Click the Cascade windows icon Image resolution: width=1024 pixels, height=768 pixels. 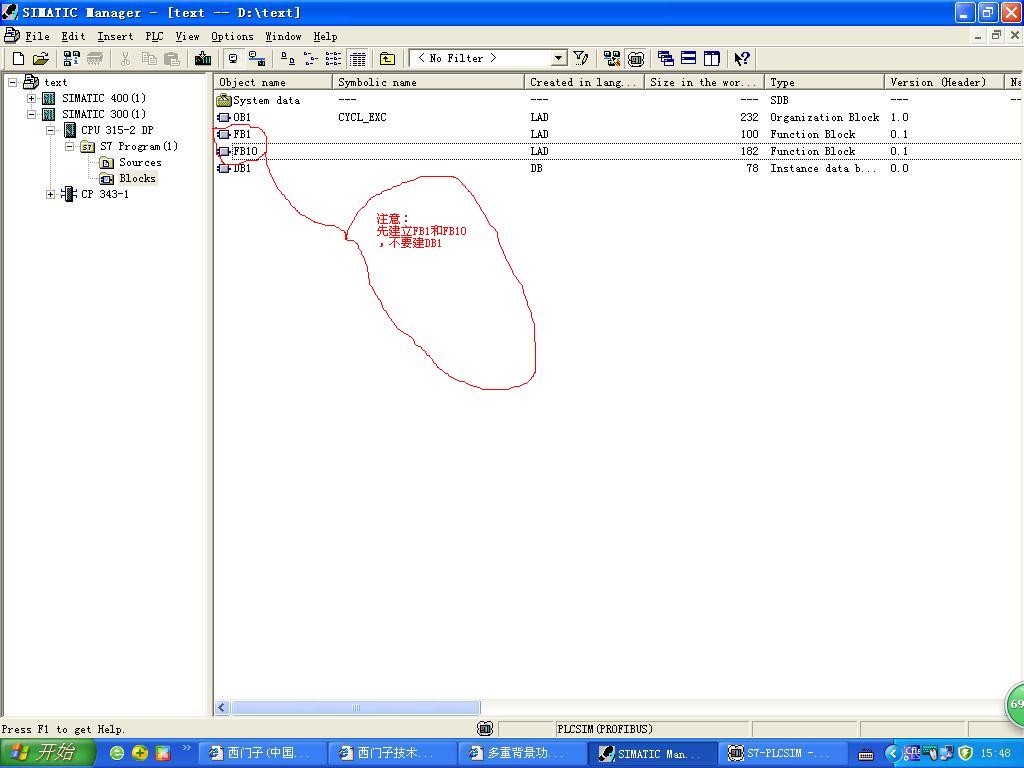click(665, 59)
